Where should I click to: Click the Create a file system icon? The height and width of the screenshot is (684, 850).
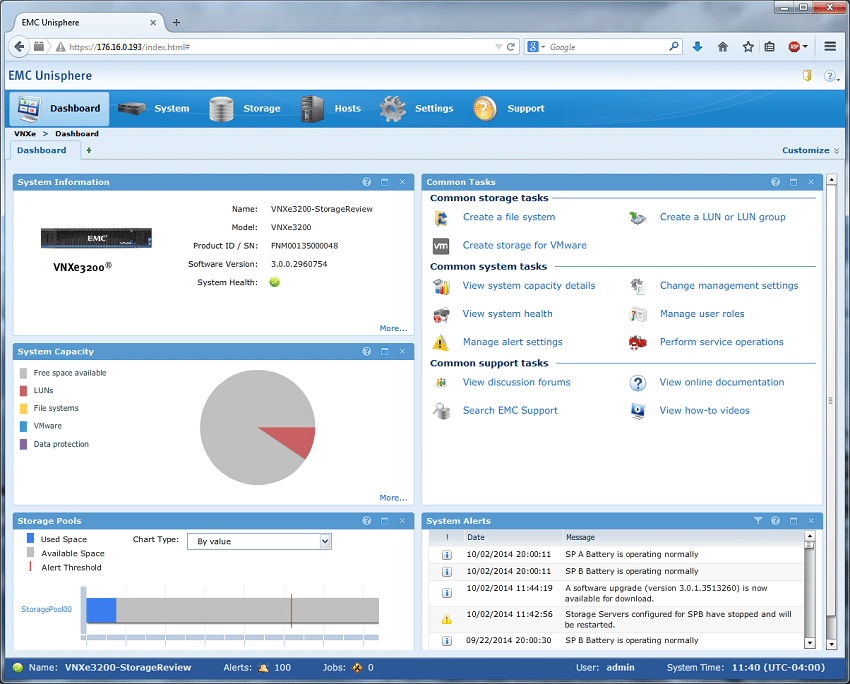[x=441, y=218]
